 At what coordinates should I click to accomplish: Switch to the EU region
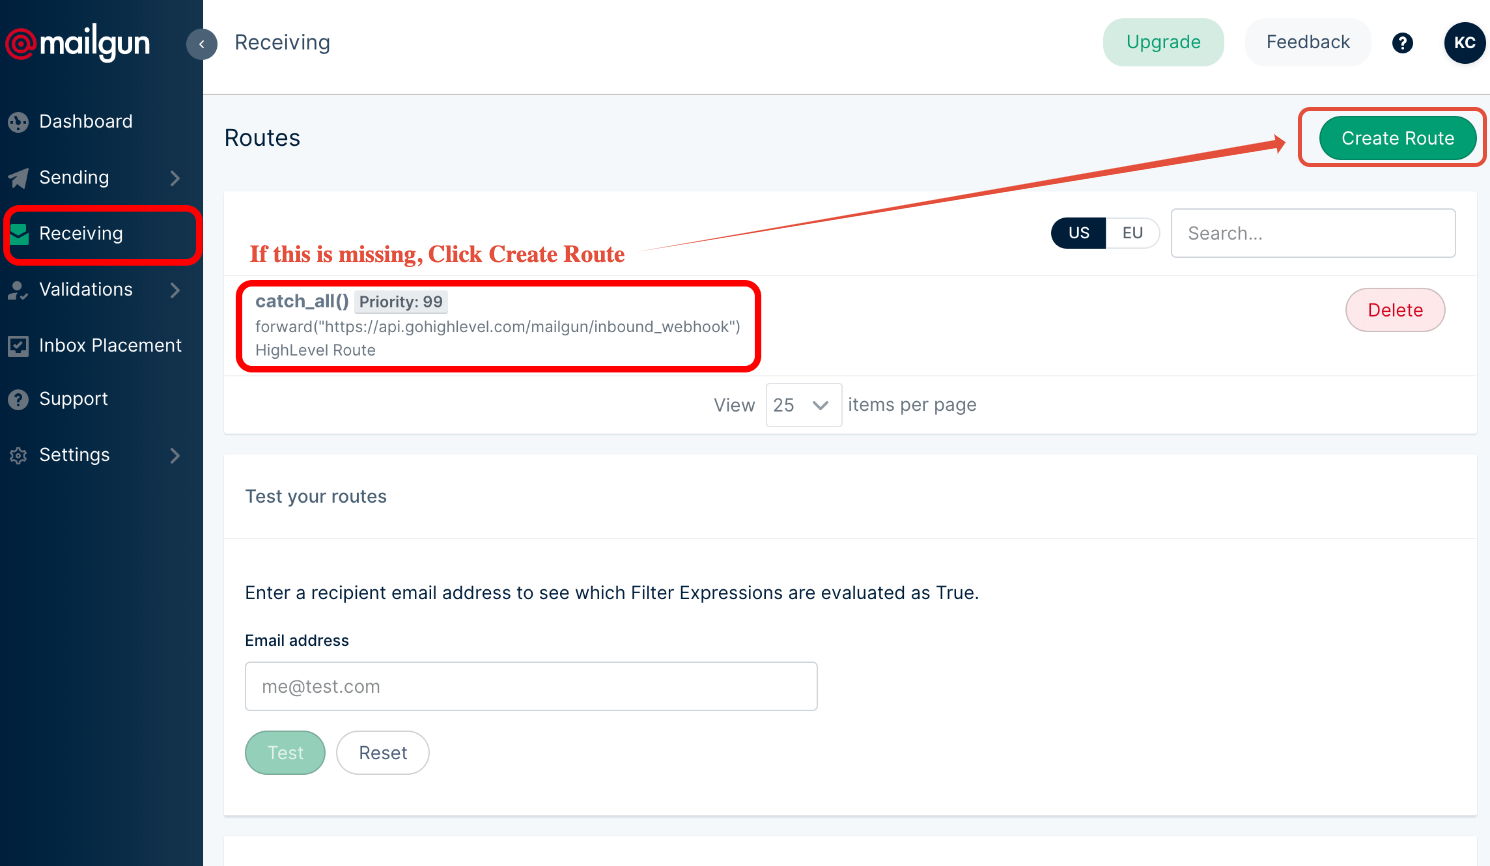pos(1133,232)
